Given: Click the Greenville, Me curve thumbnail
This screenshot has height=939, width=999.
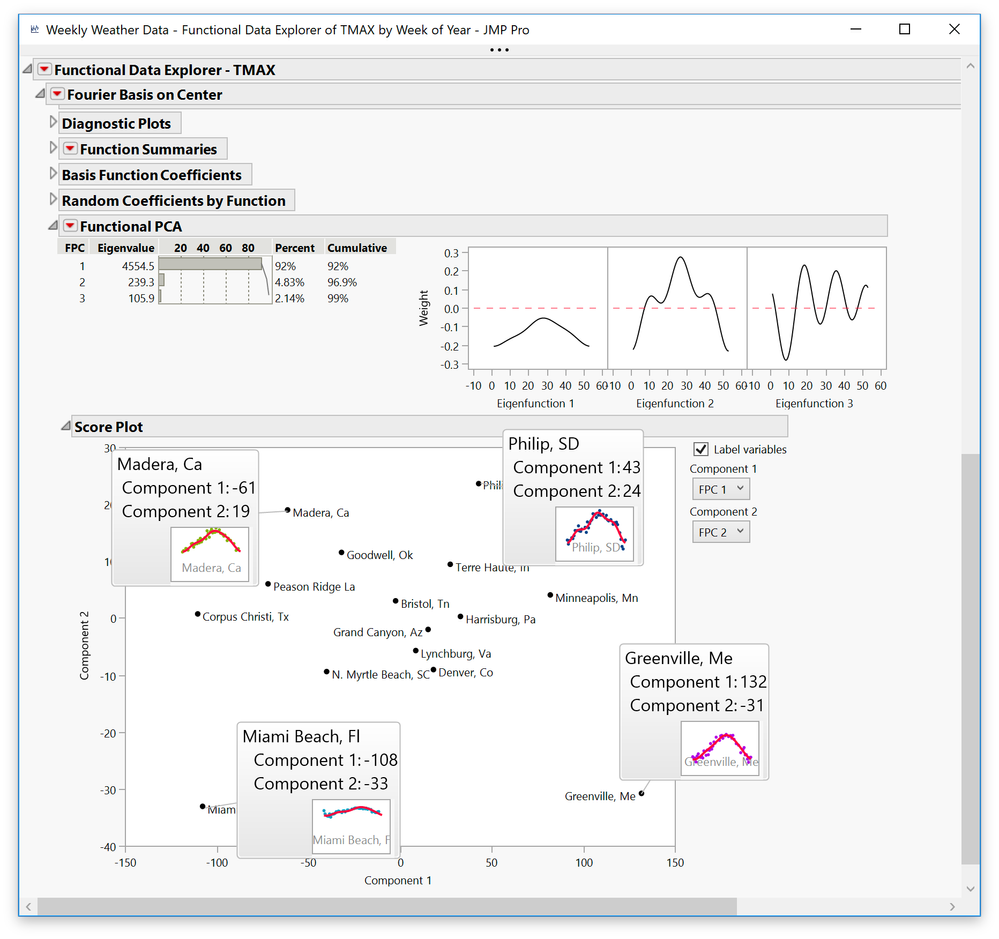Looking at the screenshot, I should pos(720,749).
